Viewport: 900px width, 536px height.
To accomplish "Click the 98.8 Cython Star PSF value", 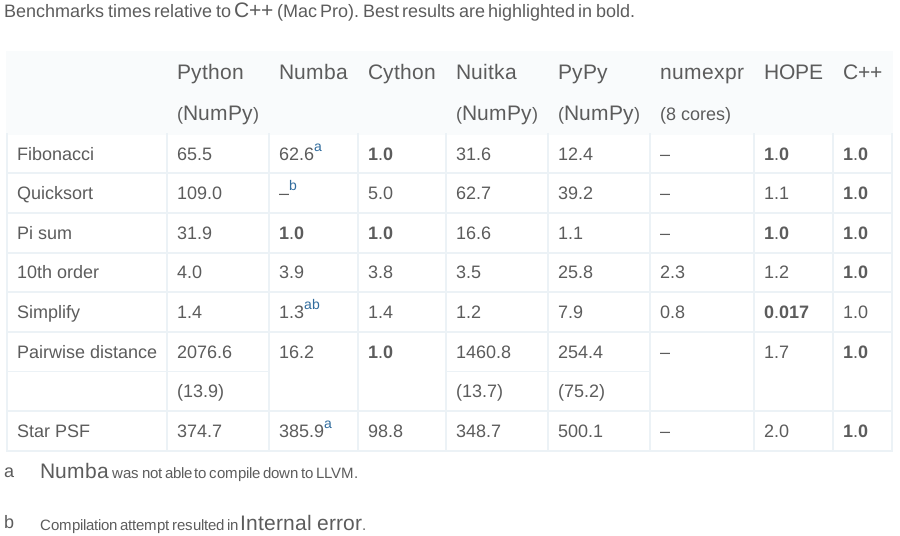I will click(x=385, y=431).
